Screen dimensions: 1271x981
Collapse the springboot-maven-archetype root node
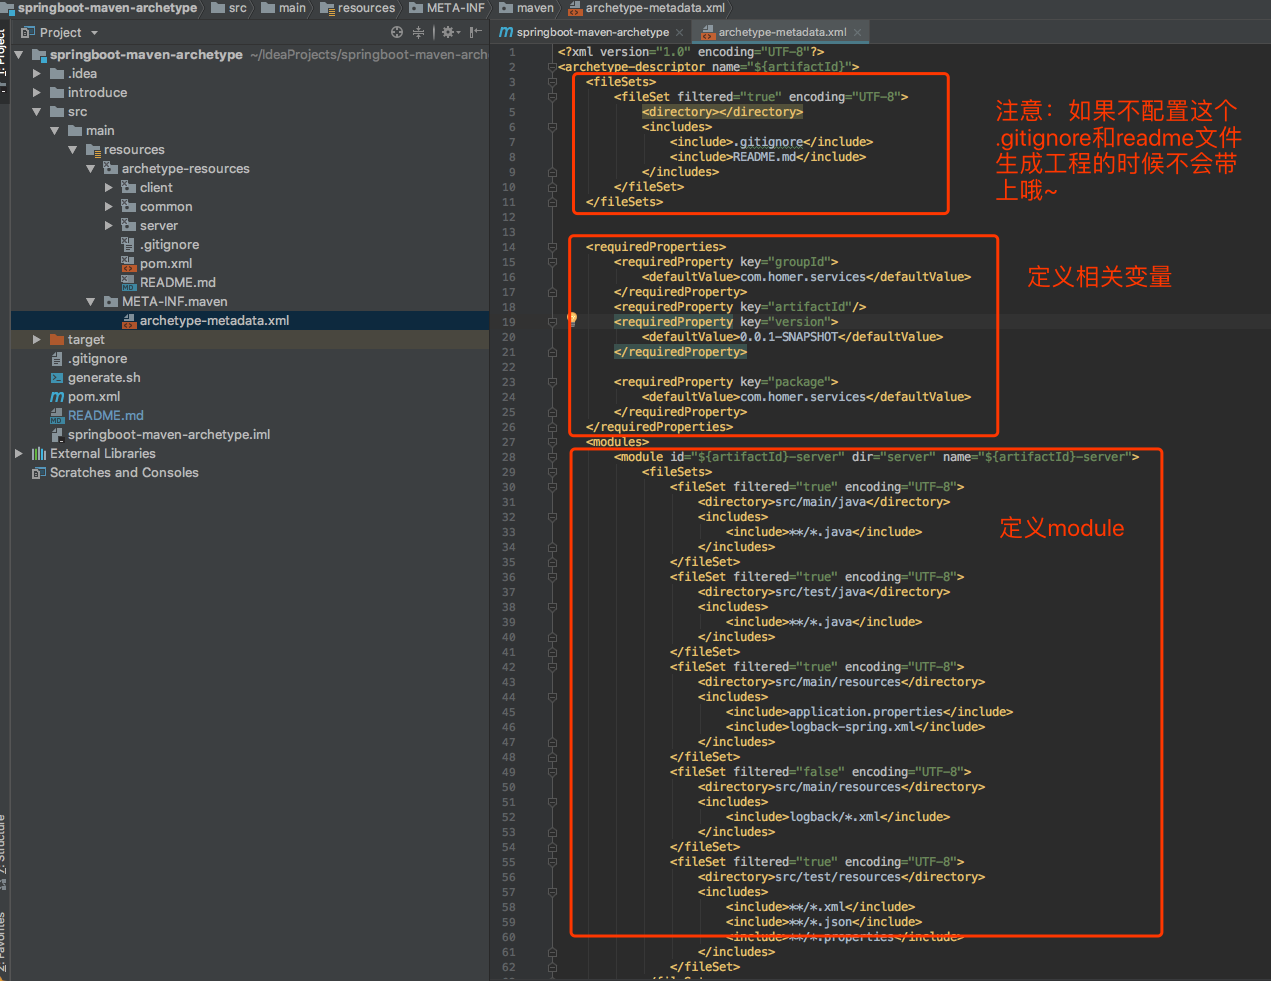[19, 55]
